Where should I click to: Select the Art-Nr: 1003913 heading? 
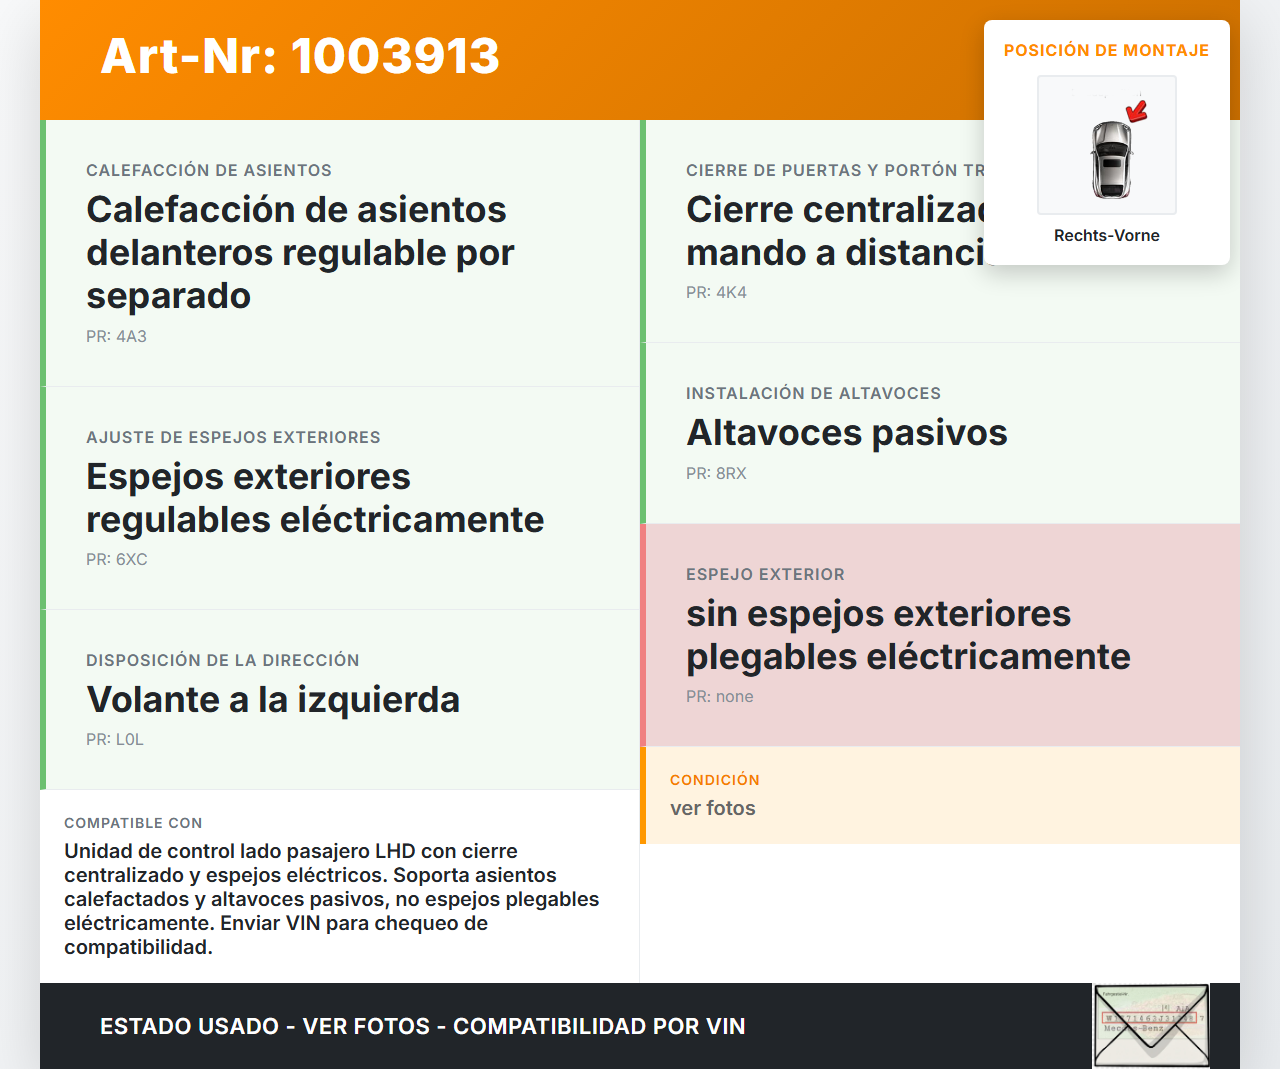(x=300, y=56)
